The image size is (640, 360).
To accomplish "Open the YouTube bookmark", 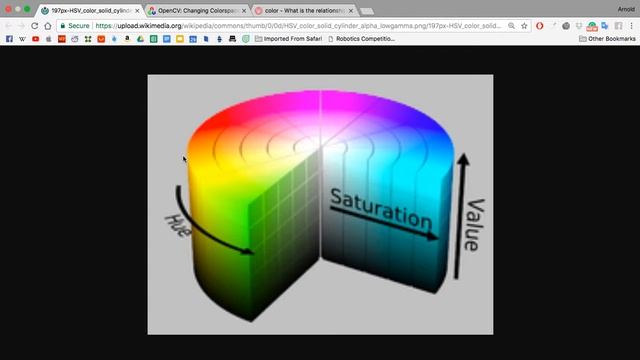I will click(x=36, y=39).
